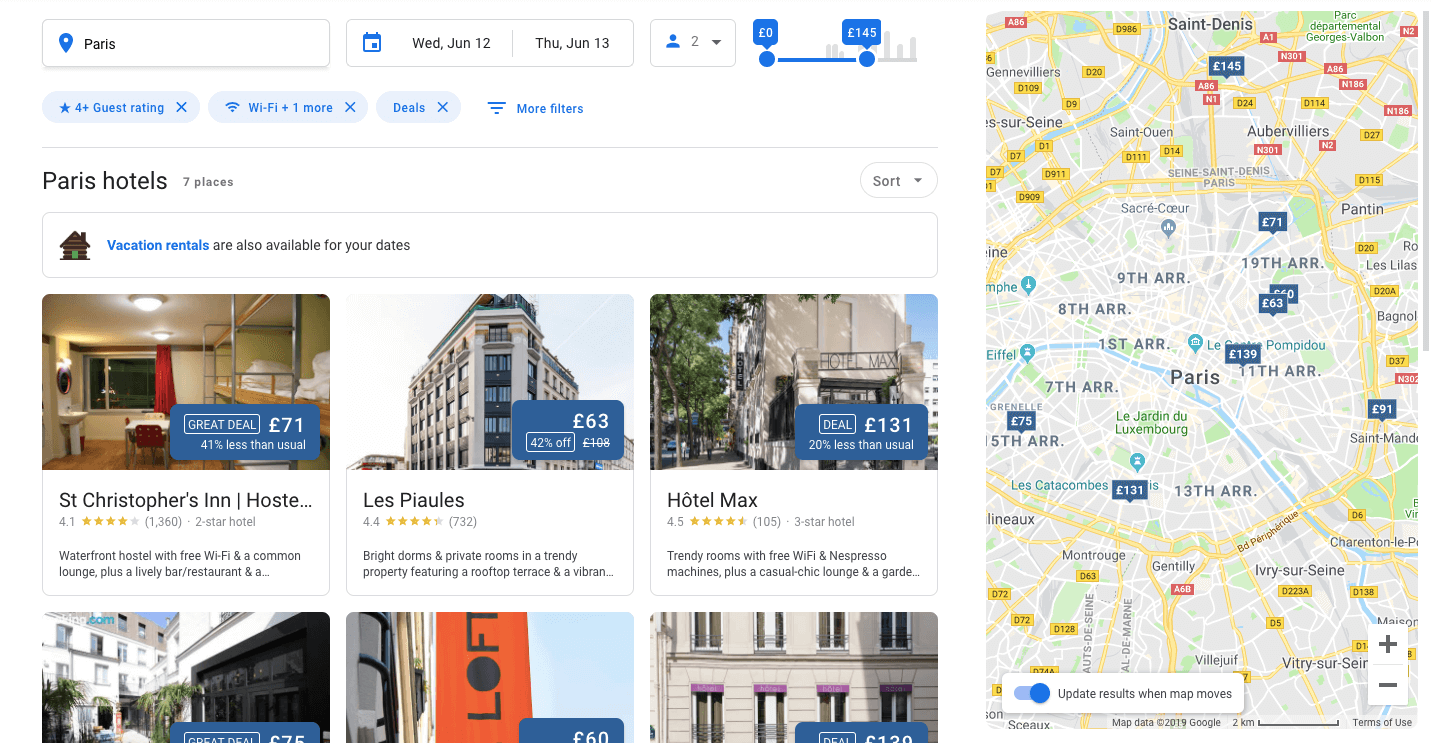The image size is (1433, 743).
Task: Open the calendar icon in date field
Action: (x=372, y=43)
